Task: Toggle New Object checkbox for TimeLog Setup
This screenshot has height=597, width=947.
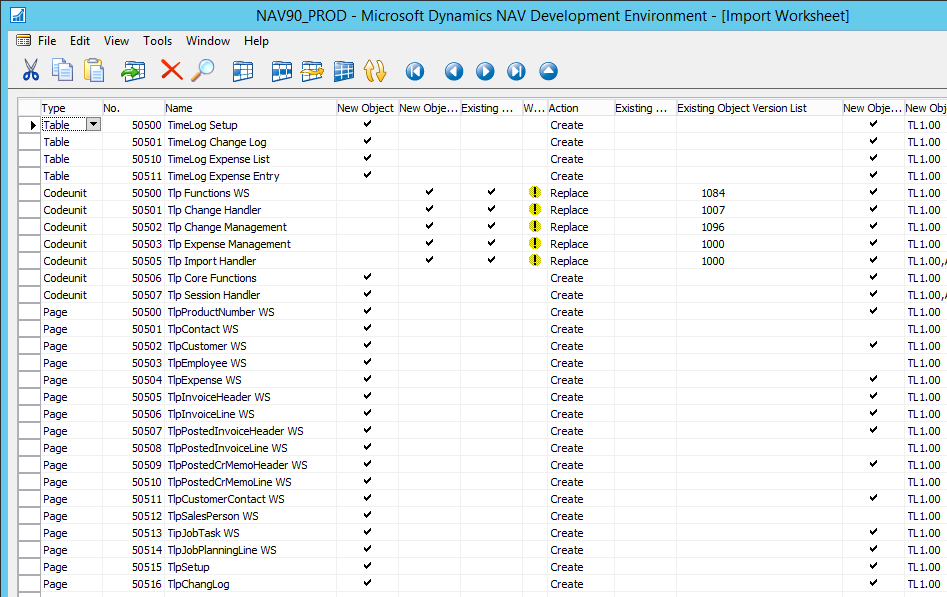Action: click(x=367, y=125)
